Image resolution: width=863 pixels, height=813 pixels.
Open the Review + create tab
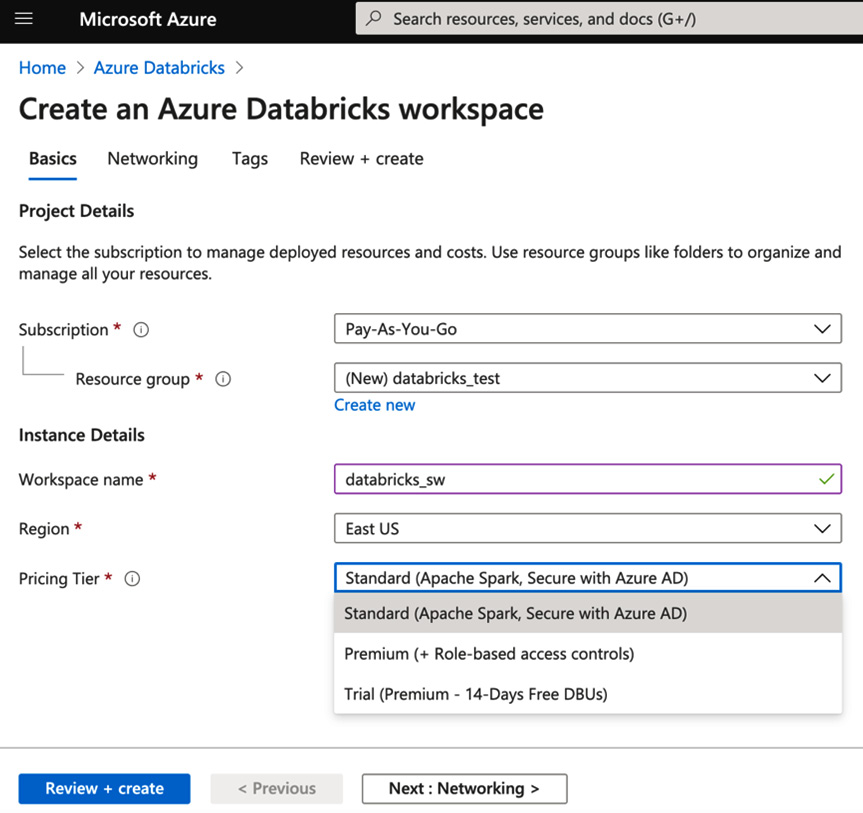click(x=362, y=159)
